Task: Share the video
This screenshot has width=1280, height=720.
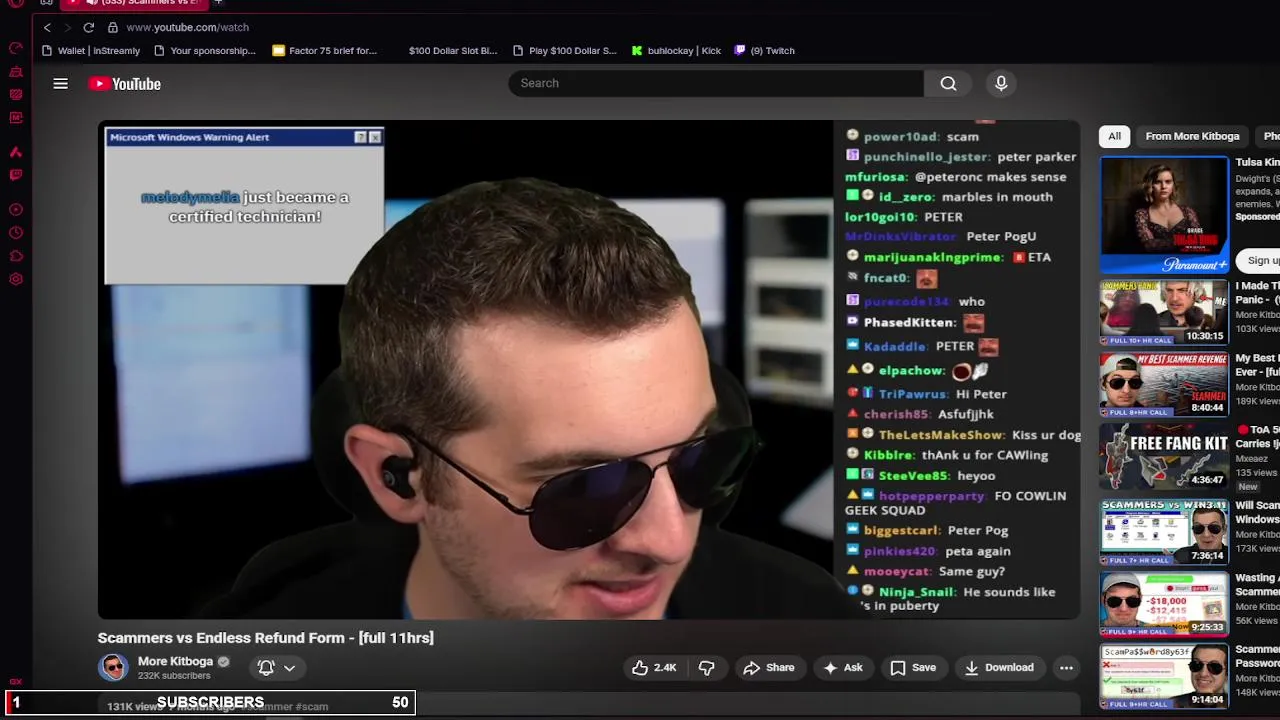Action: coord(768,668)
